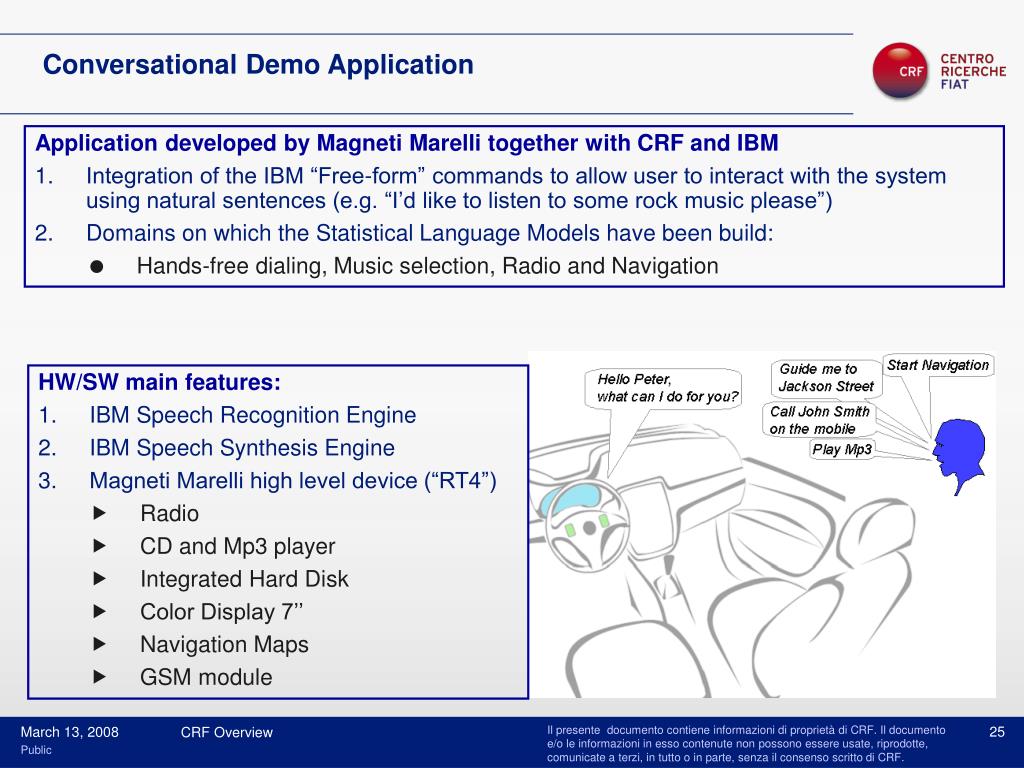Click the "Hands-free dialing, Music selection" bullet
This screenshot has height=768, width=1024.
click(x=428, y=266)
